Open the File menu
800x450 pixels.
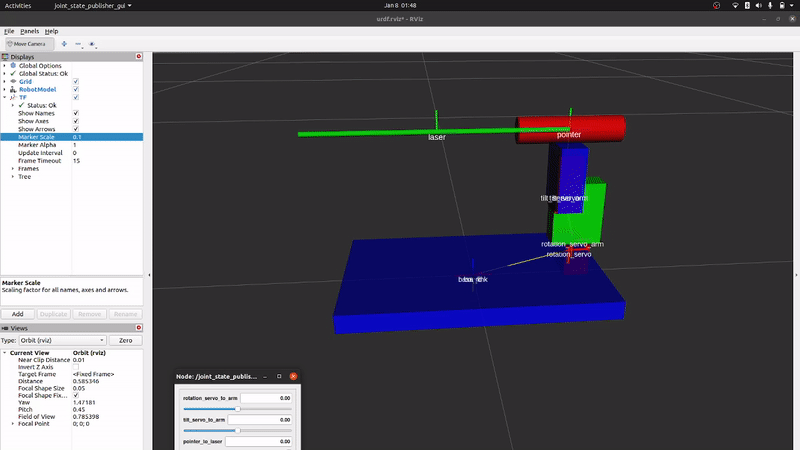pos(9,31)
